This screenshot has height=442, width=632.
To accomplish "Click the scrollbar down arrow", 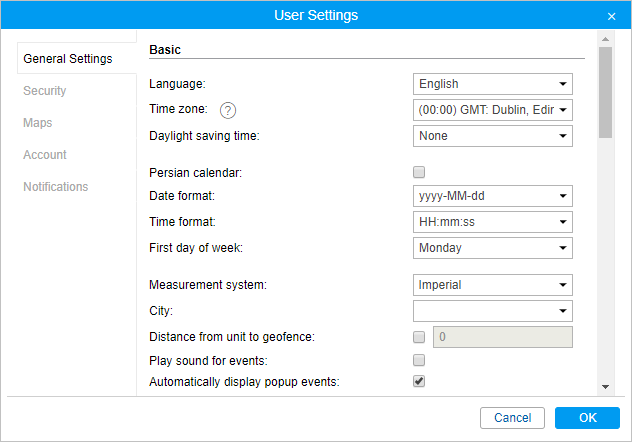I will point(605,387).
